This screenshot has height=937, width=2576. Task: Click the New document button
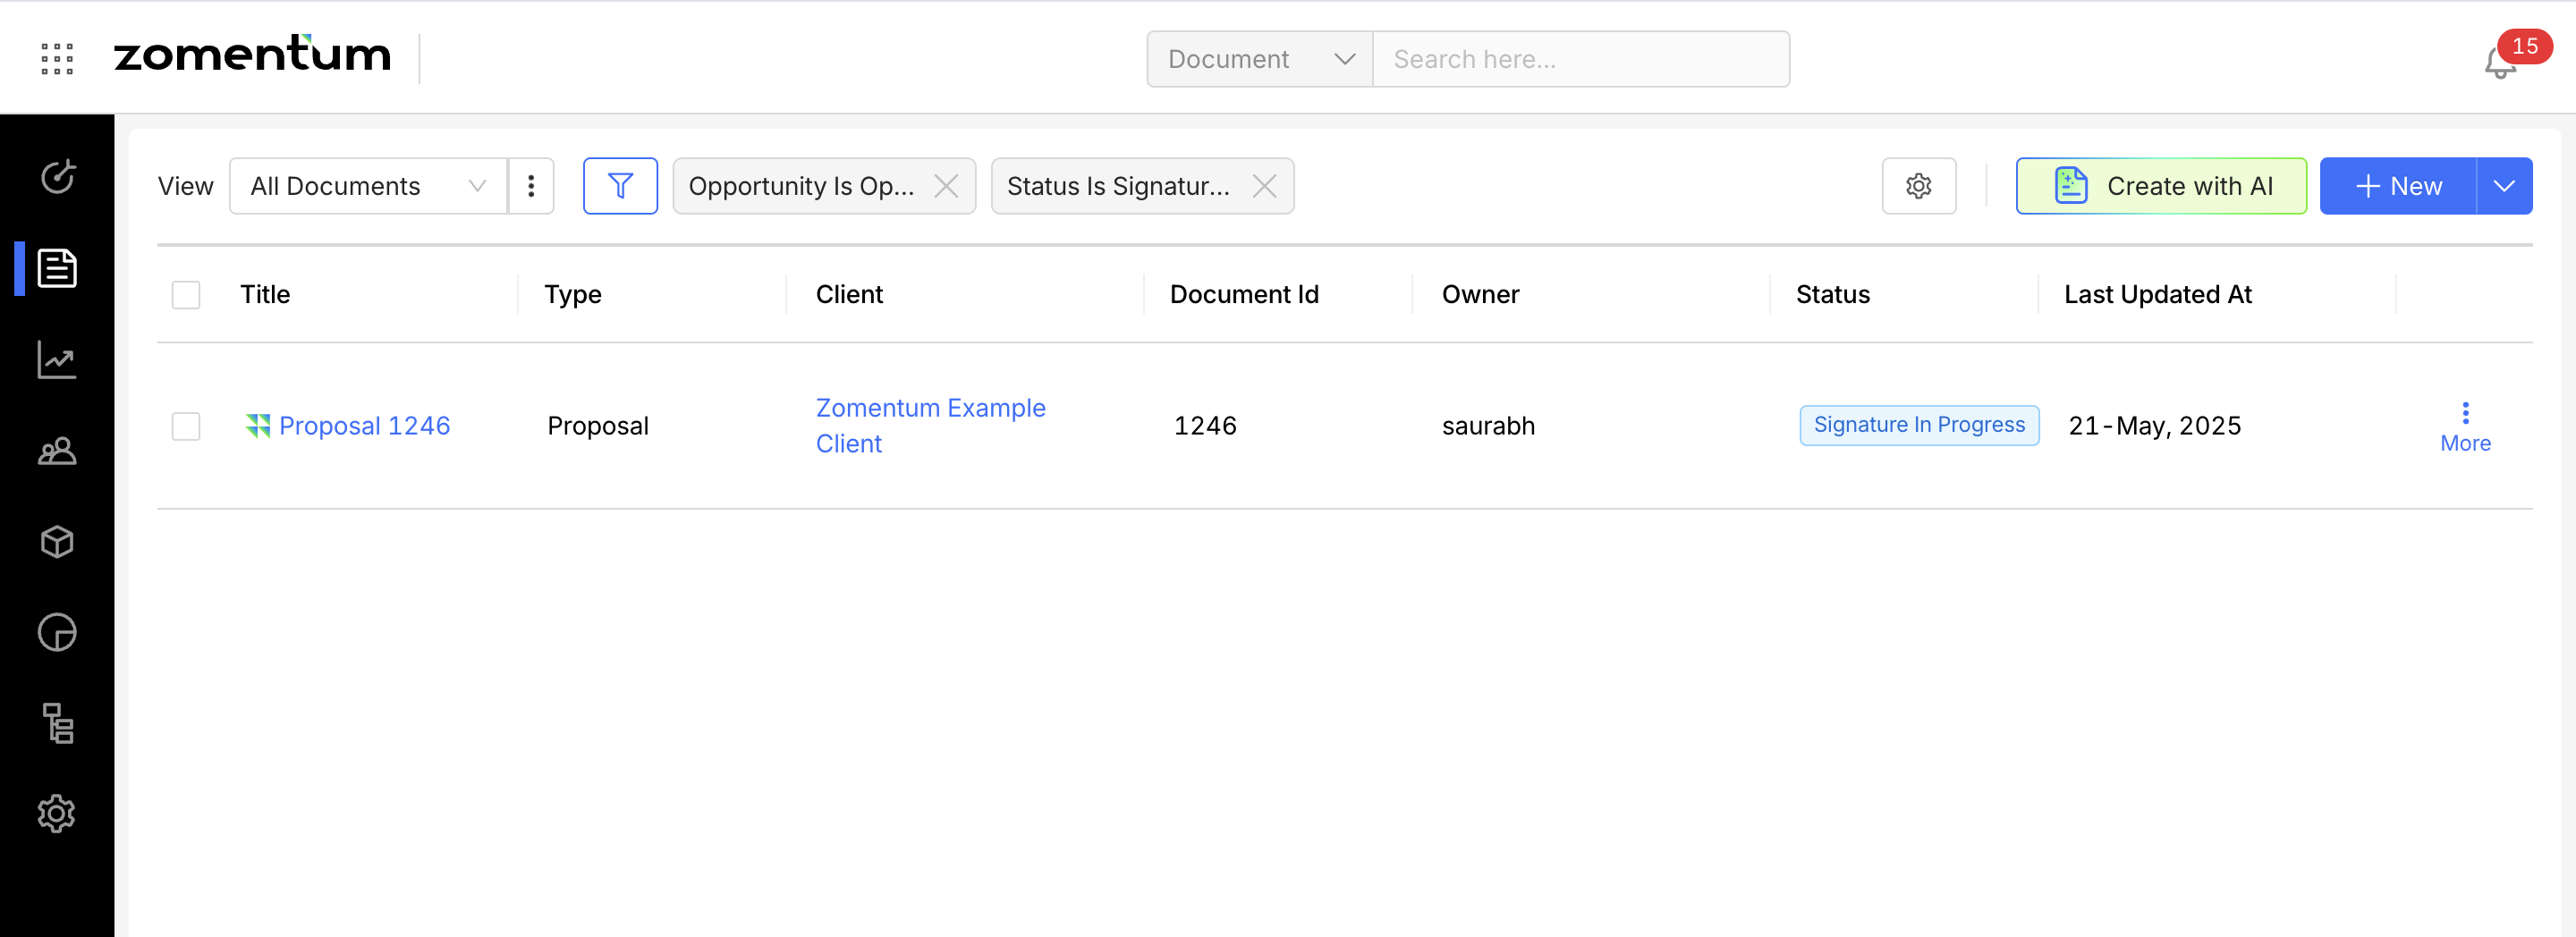click(2398, 186)
